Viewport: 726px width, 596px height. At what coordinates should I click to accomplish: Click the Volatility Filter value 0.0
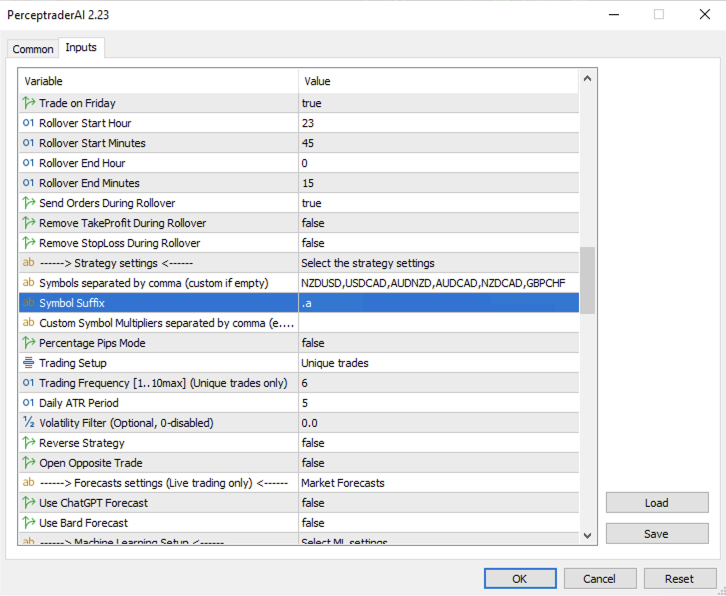[x=438, y=422]
